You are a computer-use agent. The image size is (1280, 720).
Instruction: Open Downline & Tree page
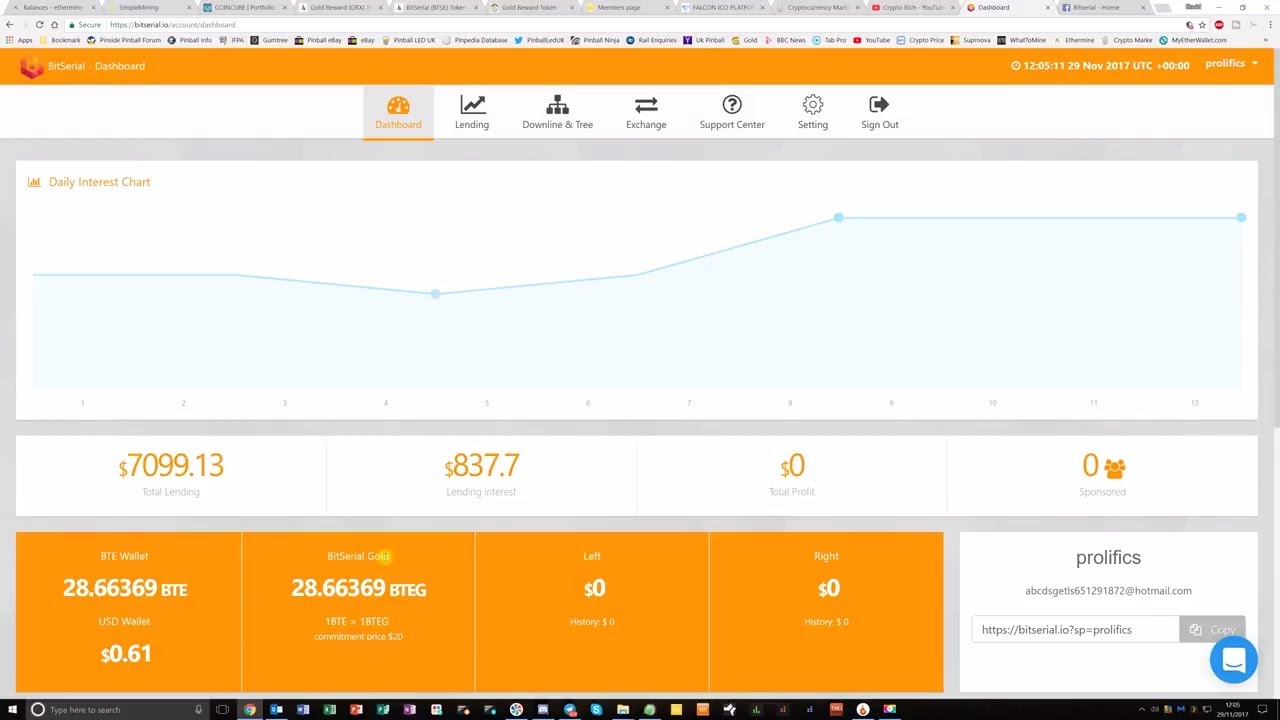click(x=557, y=113)
